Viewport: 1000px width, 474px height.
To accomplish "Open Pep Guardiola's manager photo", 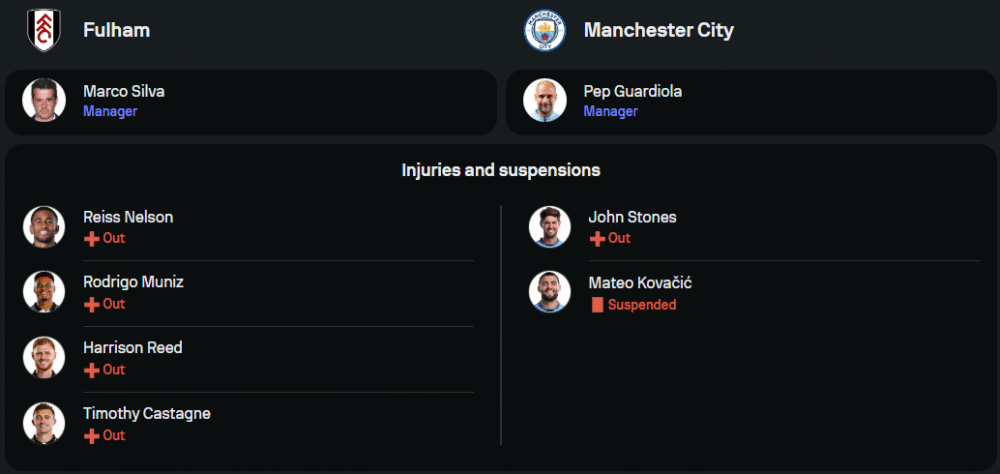I will [545, 100].
